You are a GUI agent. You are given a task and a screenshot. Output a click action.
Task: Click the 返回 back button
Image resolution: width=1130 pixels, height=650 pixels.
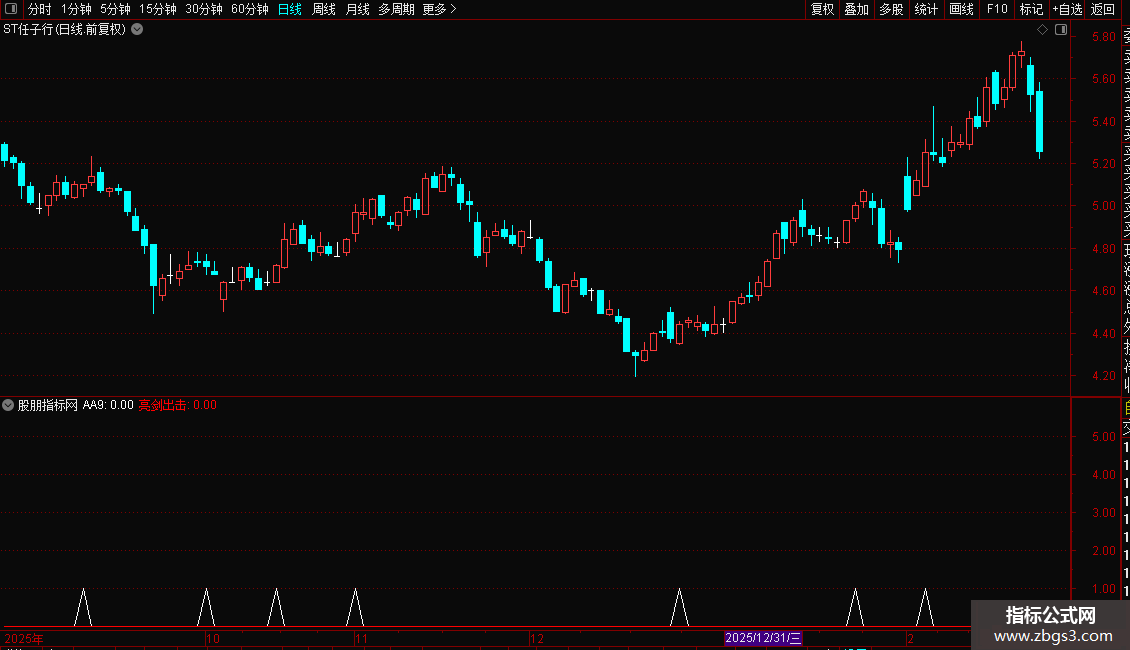(x=1103, y=9)
